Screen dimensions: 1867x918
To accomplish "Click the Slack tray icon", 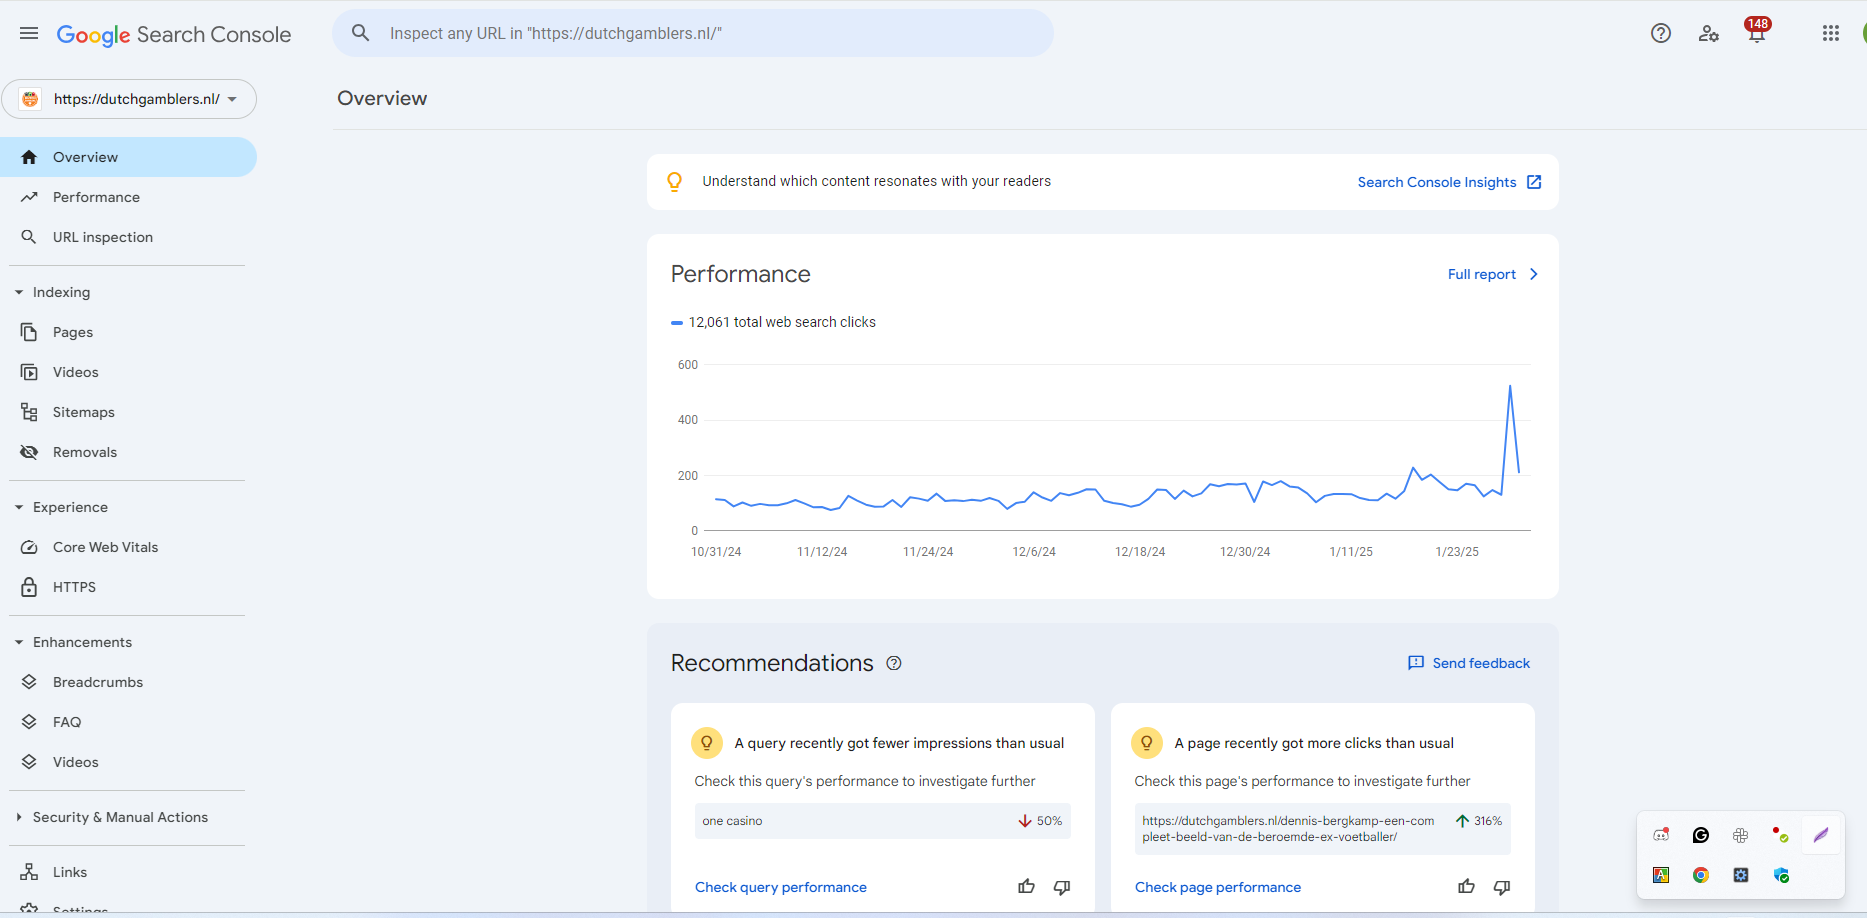I will [x=1741, y=835].
